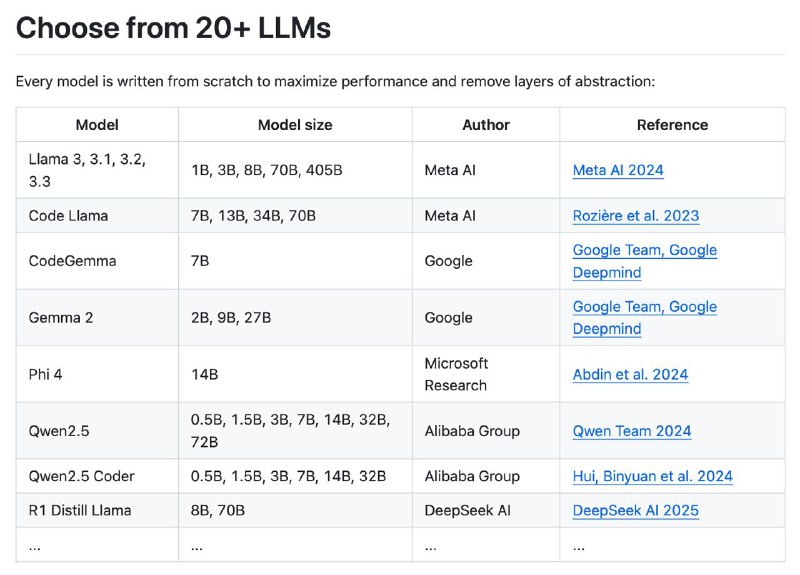Click 'Meta AI' author in Code Llama row
Viewport: 800px width, 575px height.
[450, 216]
